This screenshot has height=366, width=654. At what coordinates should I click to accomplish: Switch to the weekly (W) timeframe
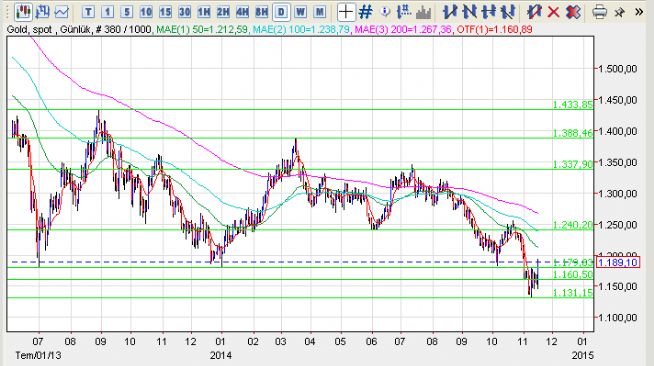point(300,12)
